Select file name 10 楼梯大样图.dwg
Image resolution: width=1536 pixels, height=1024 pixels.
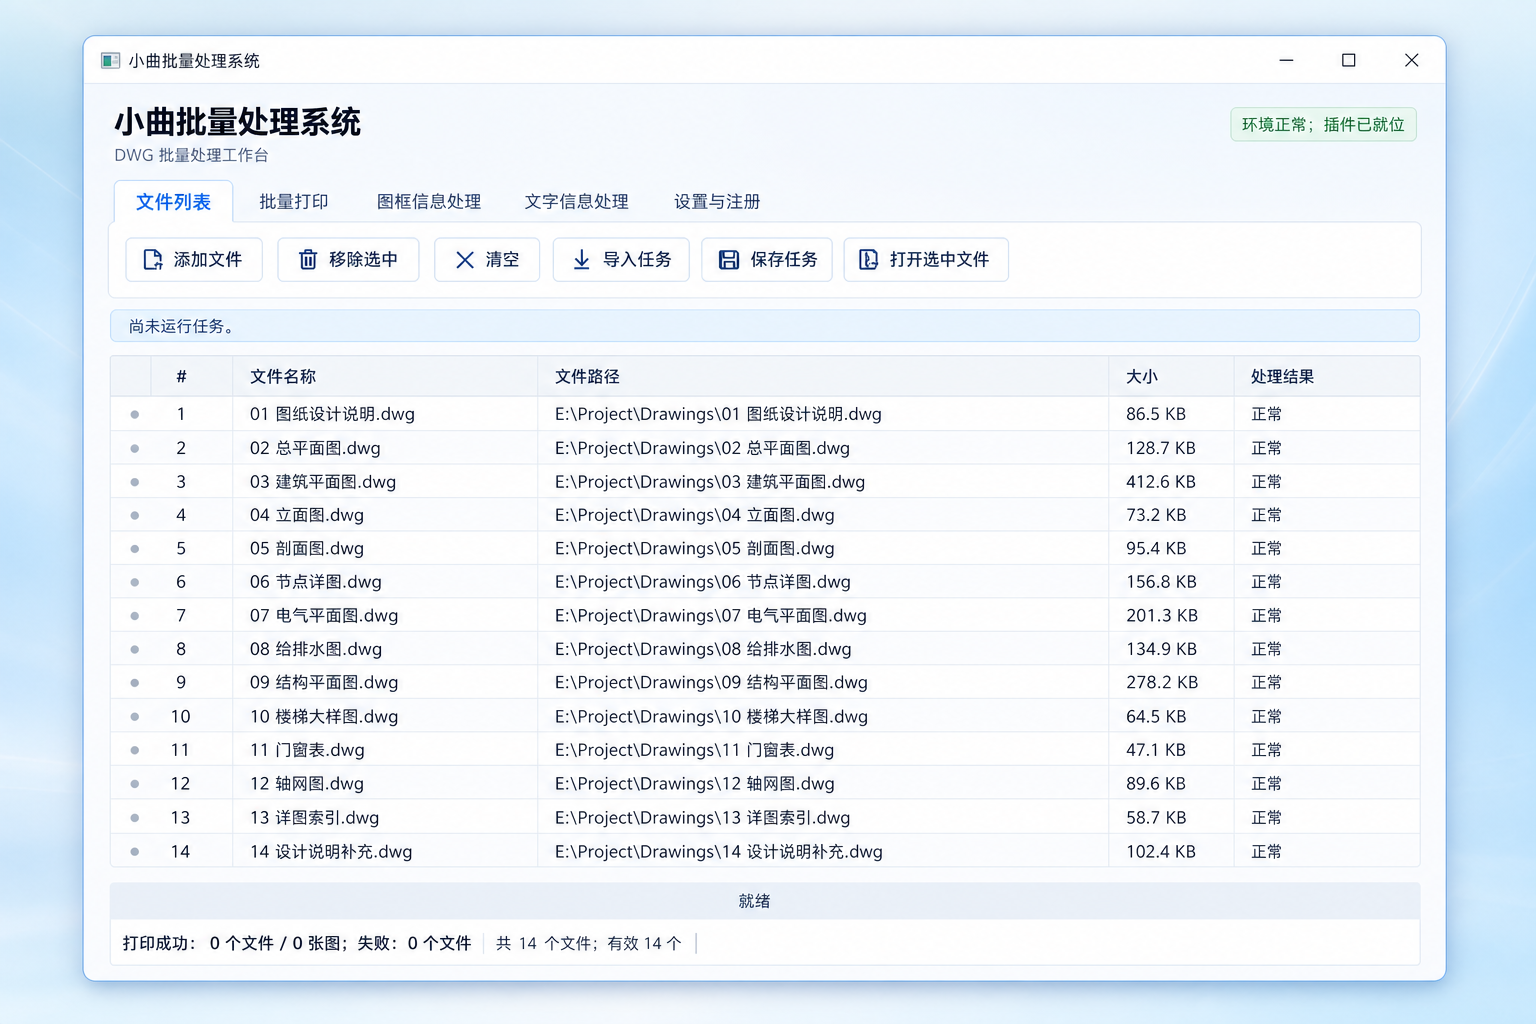324,717
